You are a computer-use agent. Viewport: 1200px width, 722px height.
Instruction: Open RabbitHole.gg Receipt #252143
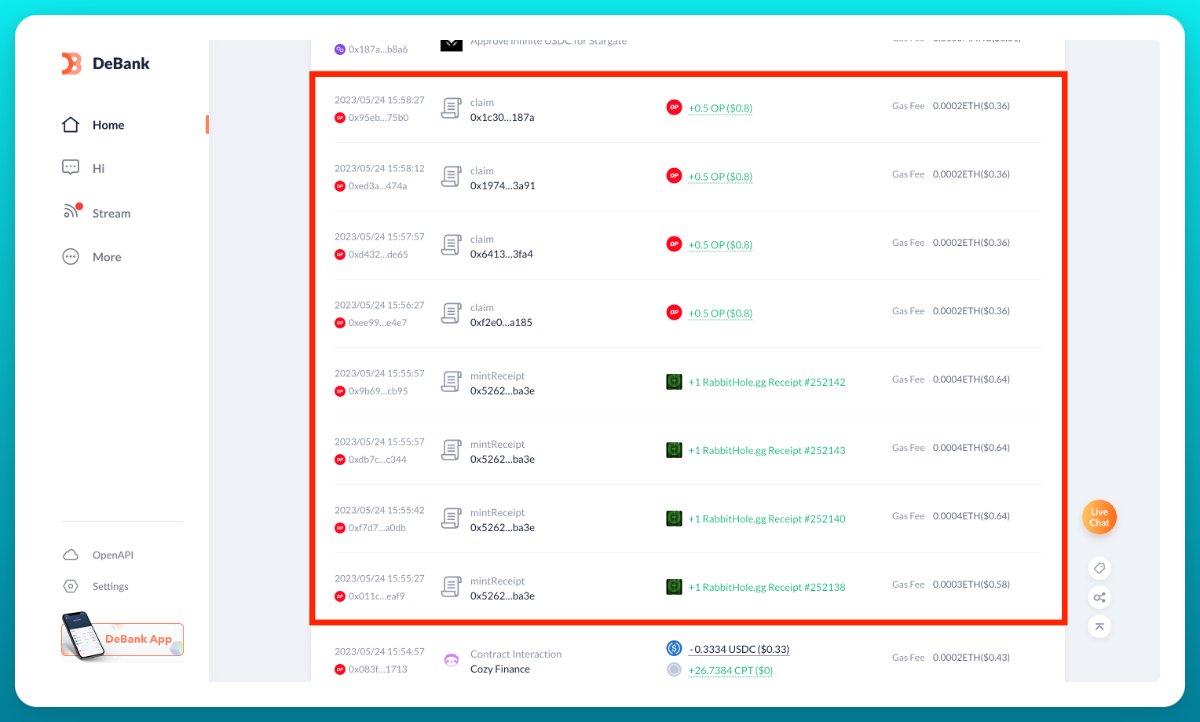click(x=767, y=450)
